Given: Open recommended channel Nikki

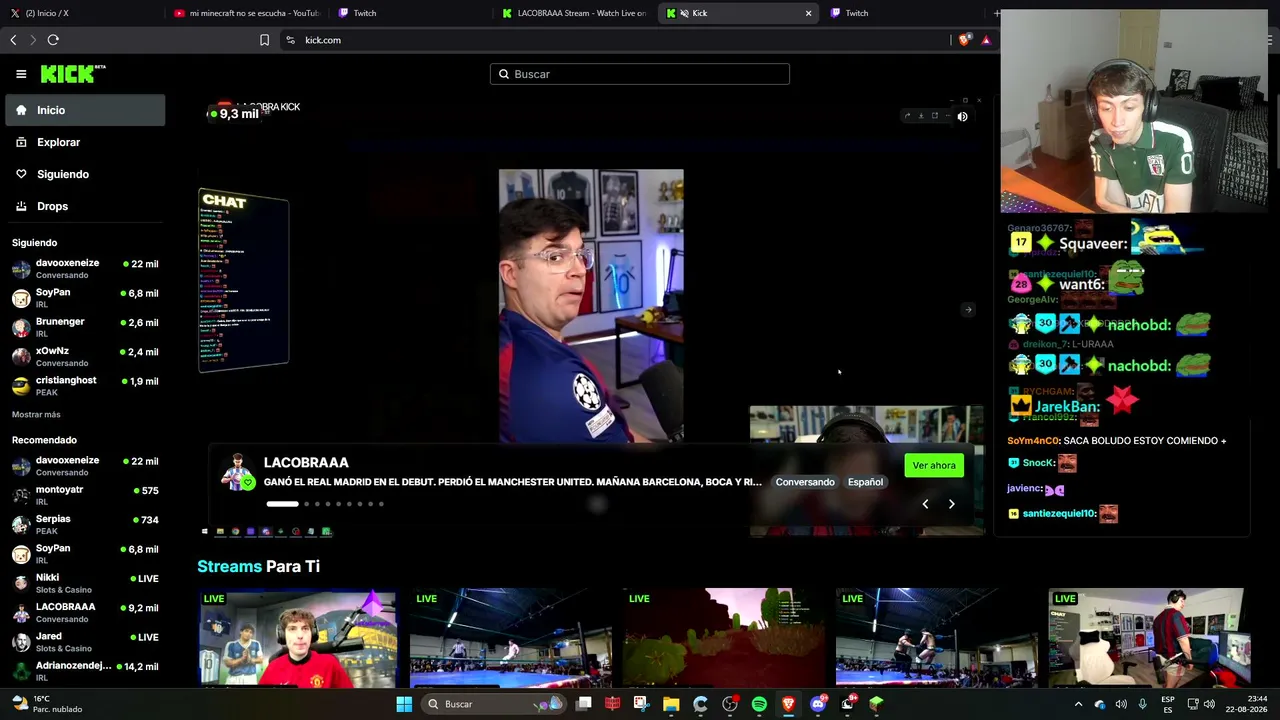Looking at the screenshot, I should click(x=85, y=583).
